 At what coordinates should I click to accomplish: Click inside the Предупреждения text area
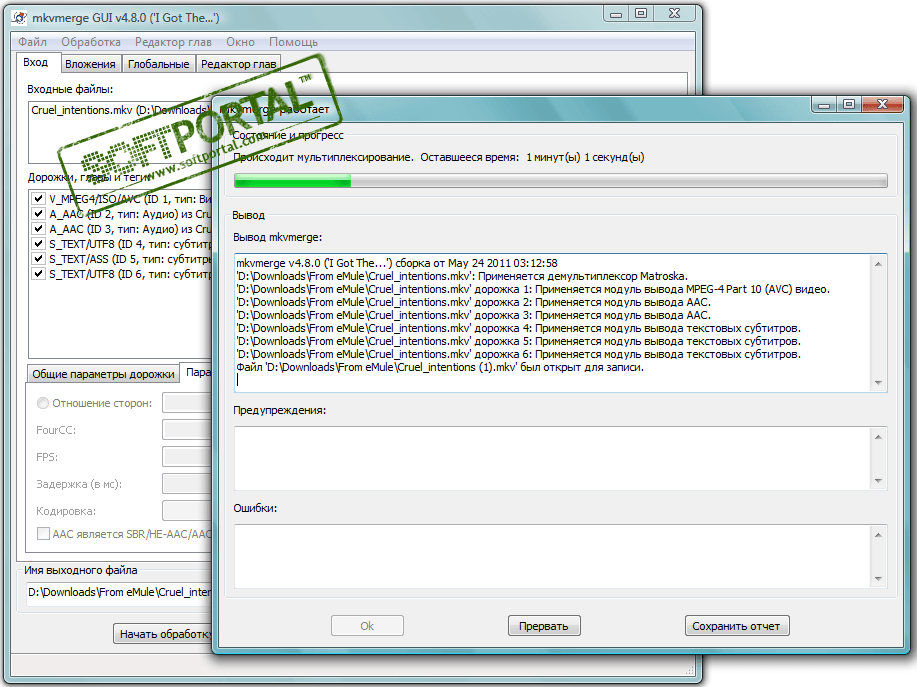tap(553, 458)
